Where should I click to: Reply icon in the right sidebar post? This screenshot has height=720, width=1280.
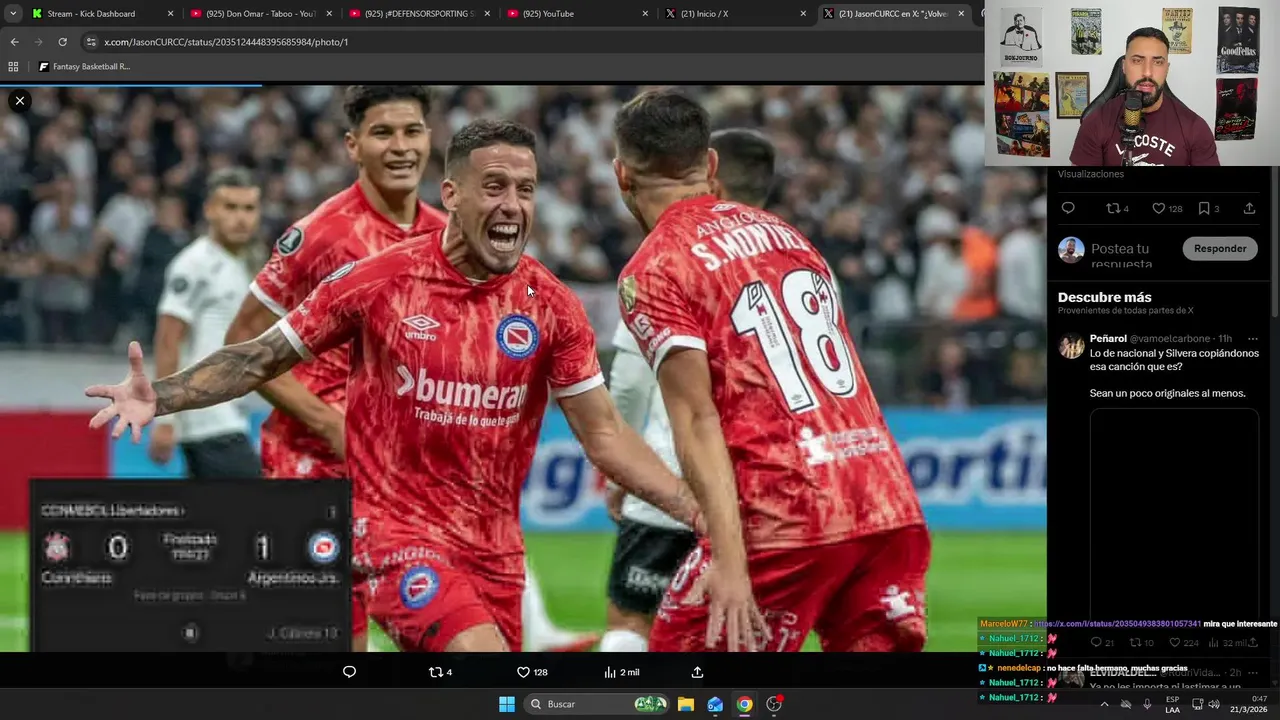(1068, 208)
